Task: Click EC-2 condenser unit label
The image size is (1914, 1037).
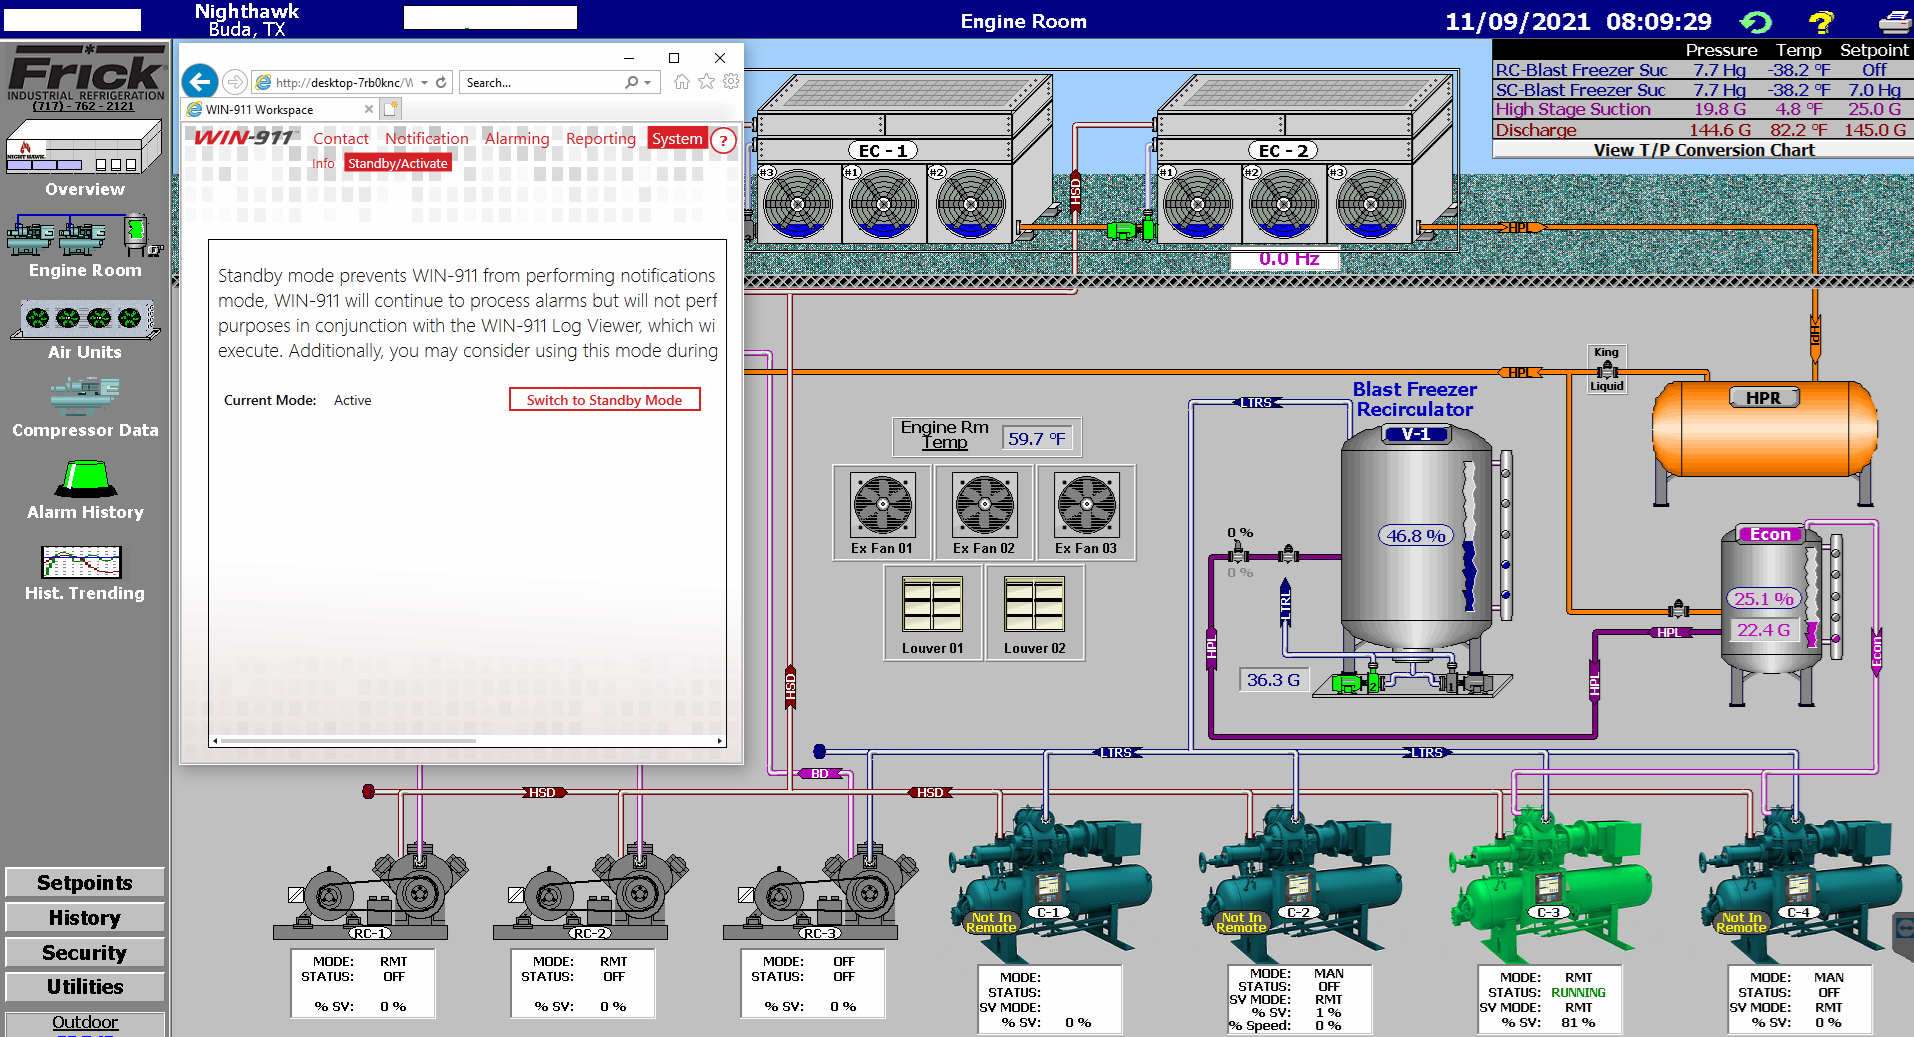Action: pyautogui.click(x=1283, y=151)
